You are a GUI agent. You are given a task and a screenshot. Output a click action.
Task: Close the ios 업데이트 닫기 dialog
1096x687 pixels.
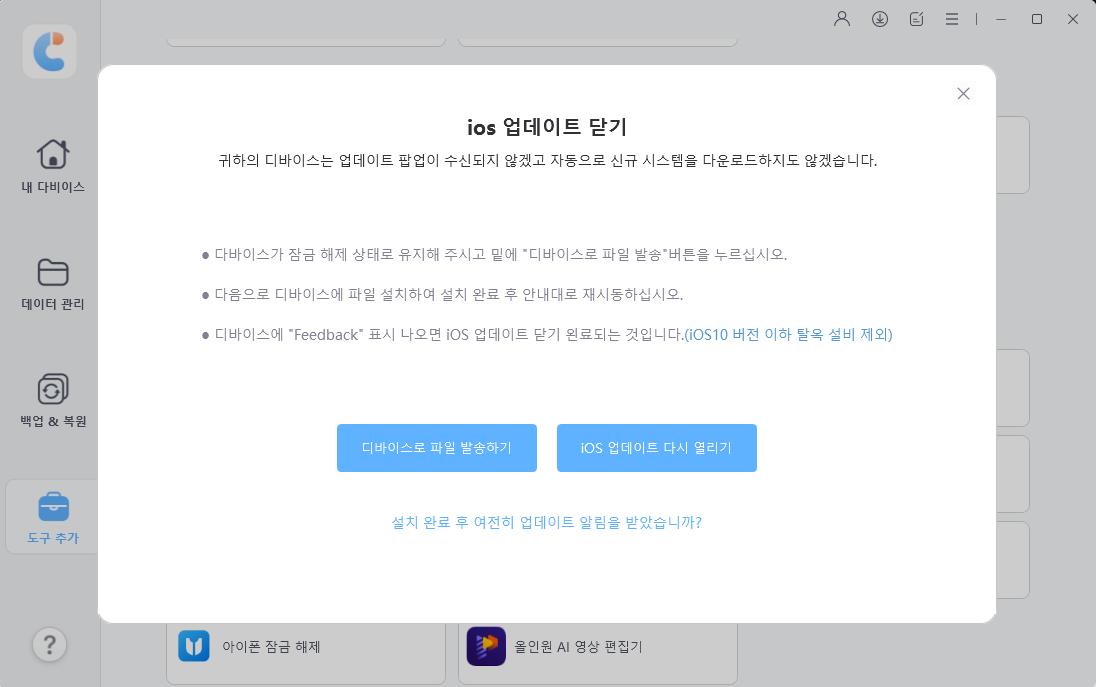click(x=963, y=93)
